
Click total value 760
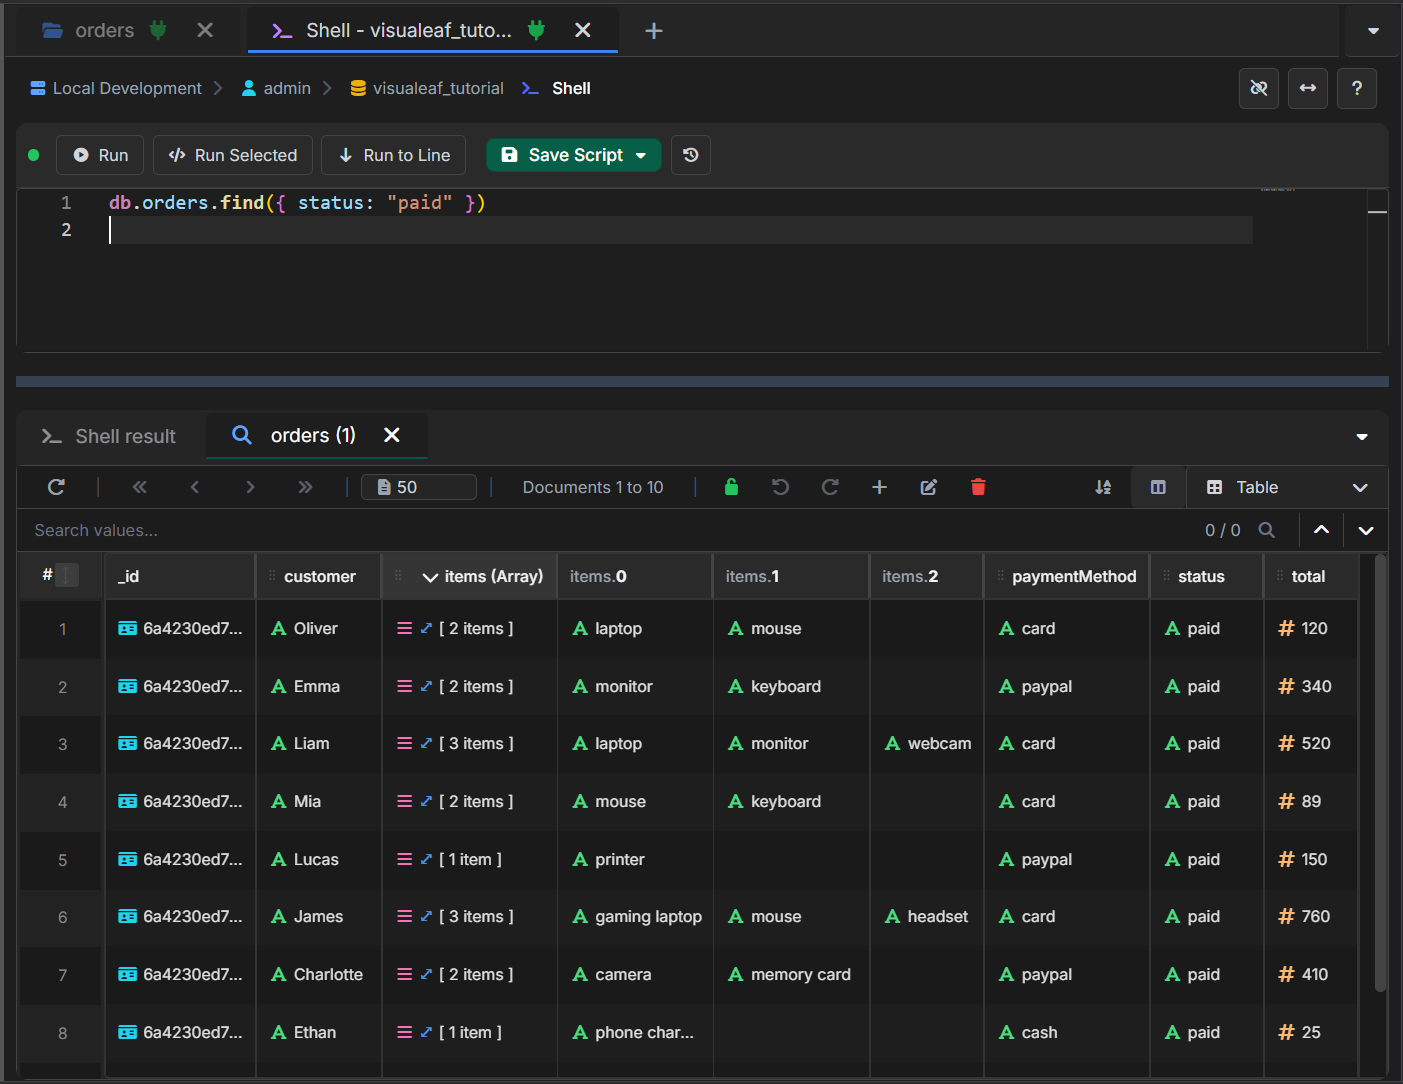click(1311, 916)
